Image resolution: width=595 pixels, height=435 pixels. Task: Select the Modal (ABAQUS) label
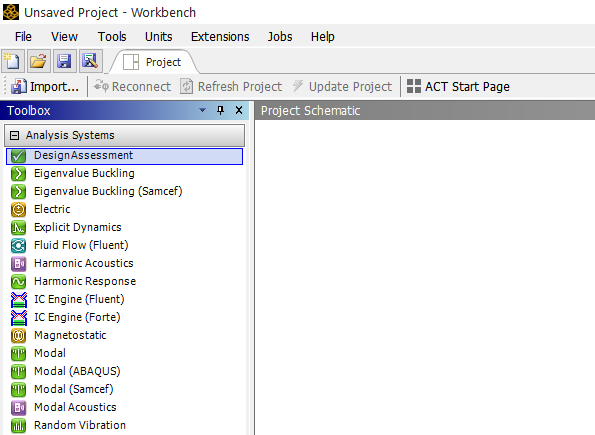(77, 371)
